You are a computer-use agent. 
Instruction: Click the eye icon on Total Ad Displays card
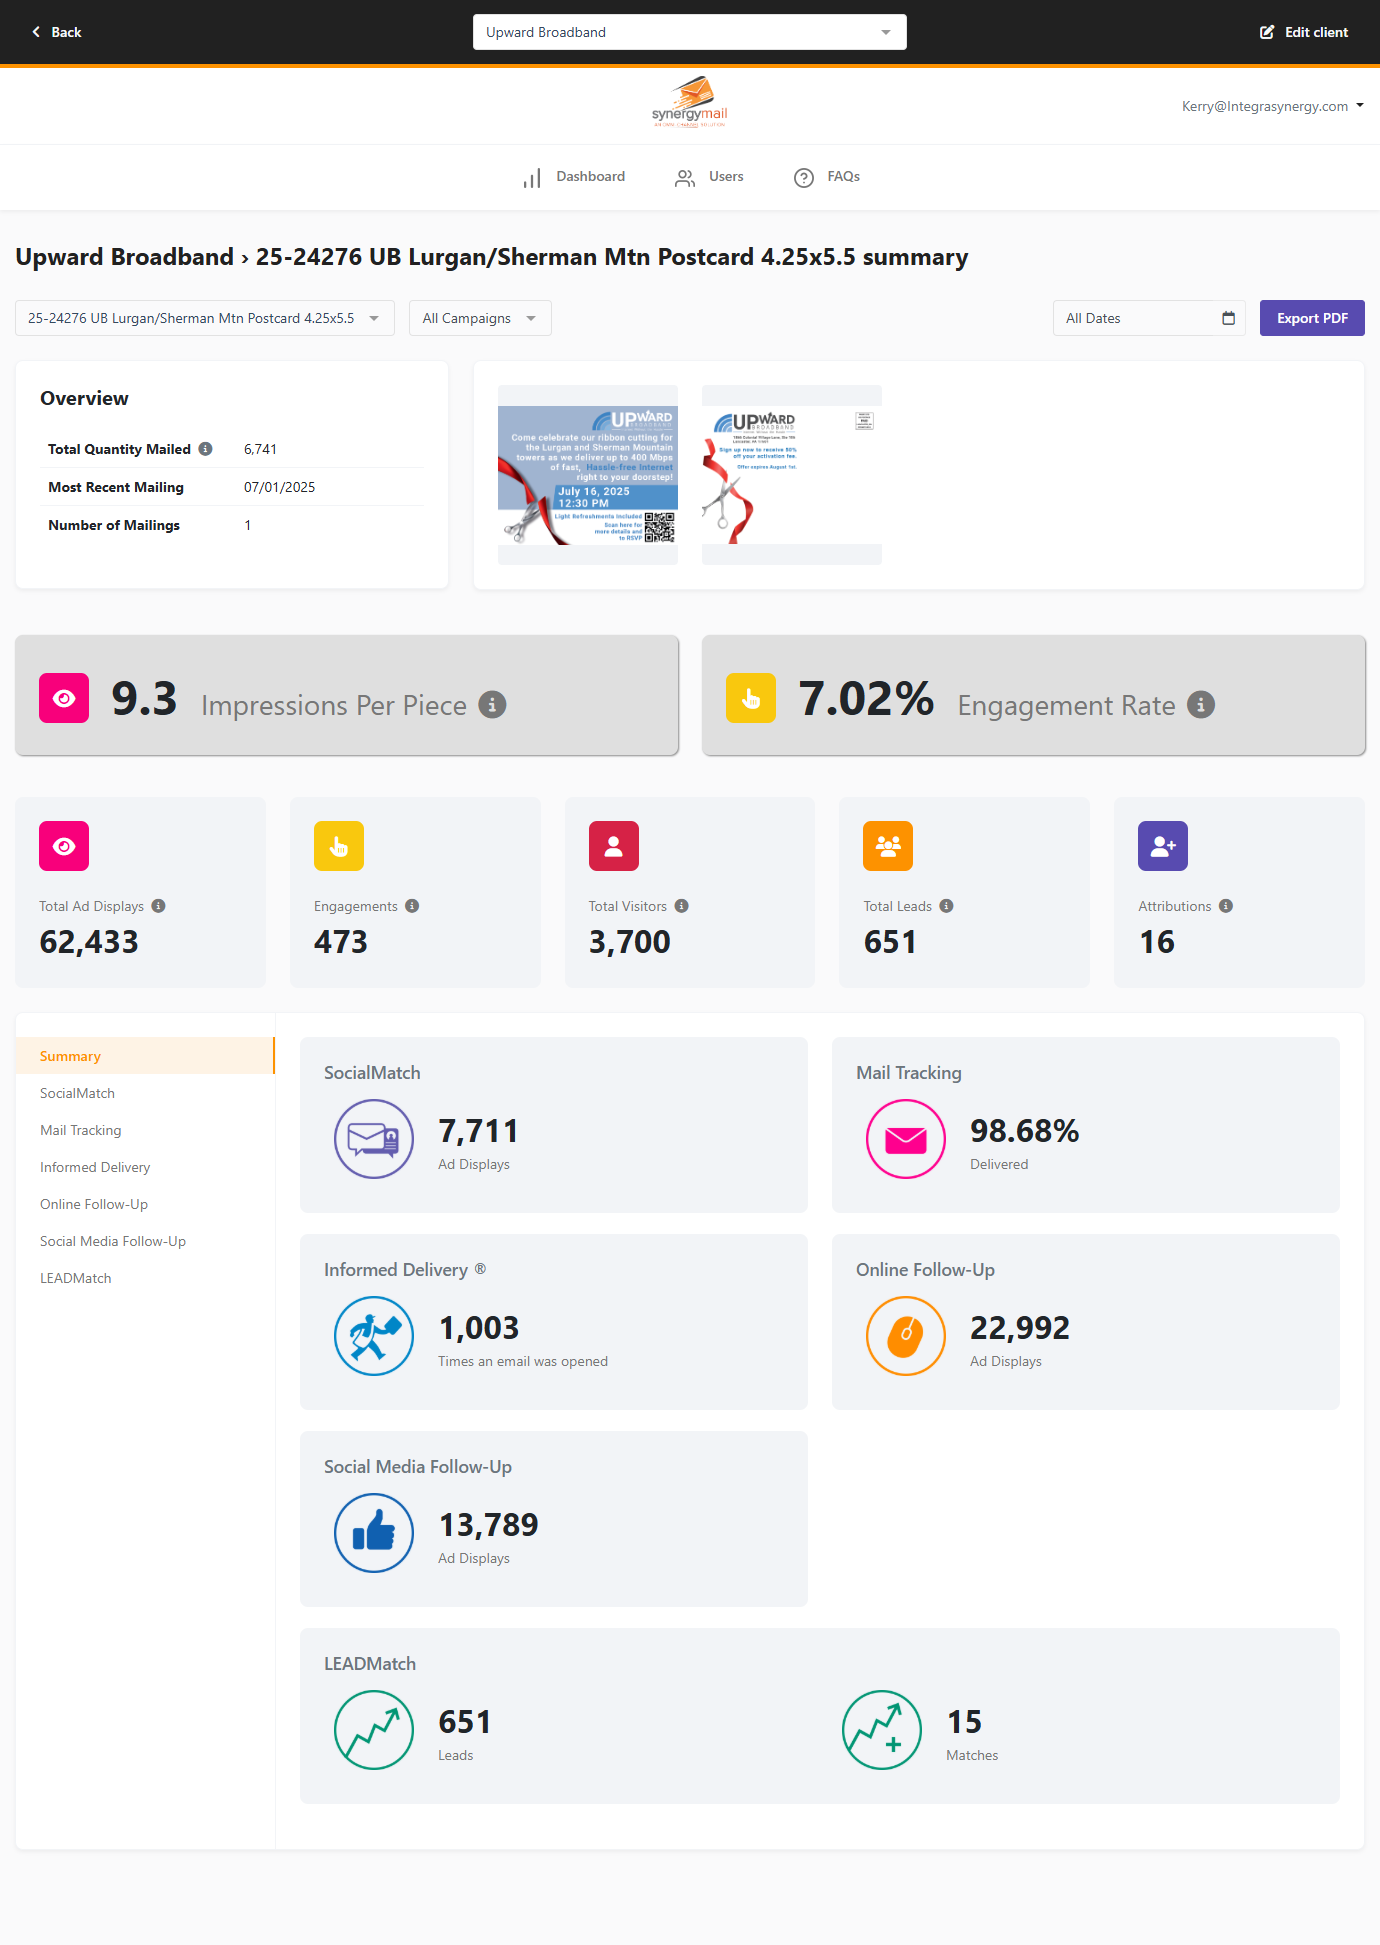tap(64, 846)
